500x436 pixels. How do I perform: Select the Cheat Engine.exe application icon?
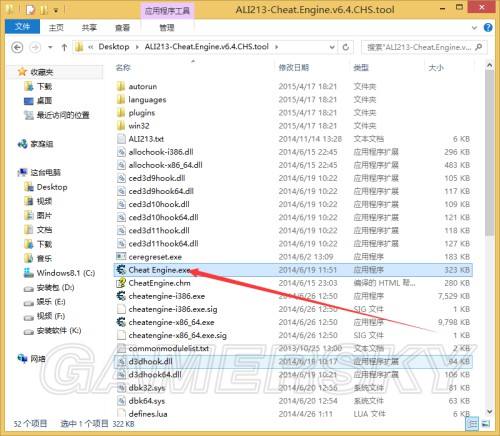click(x=121, y=270)
